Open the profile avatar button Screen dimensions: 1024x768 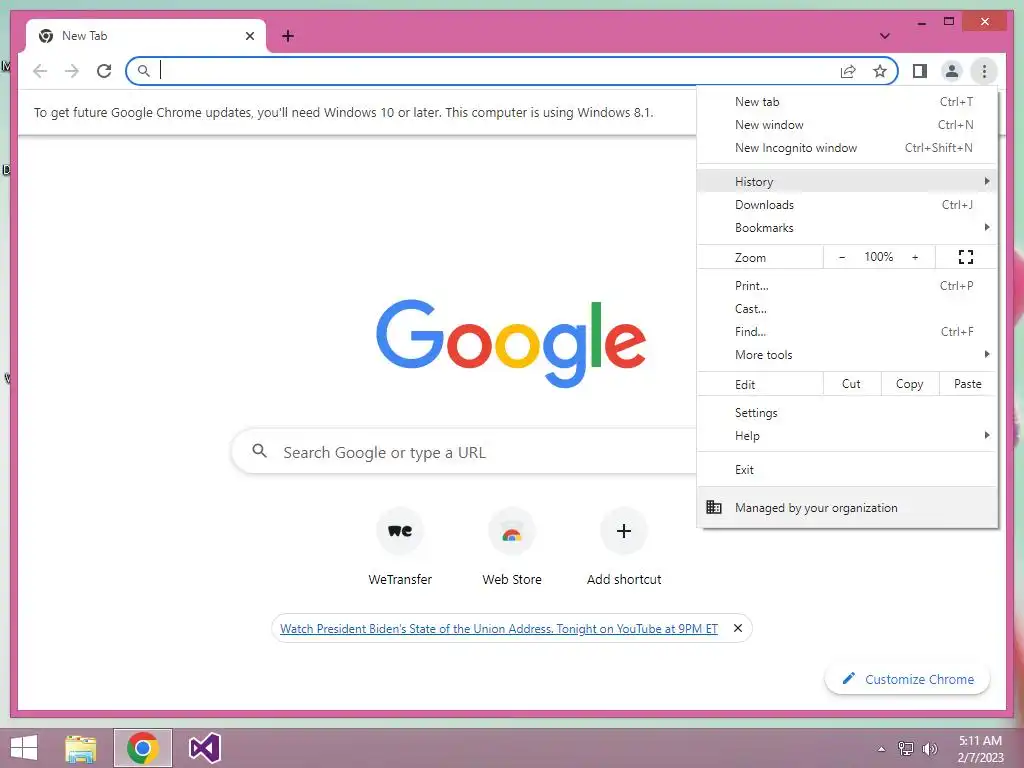pos(952,71)
